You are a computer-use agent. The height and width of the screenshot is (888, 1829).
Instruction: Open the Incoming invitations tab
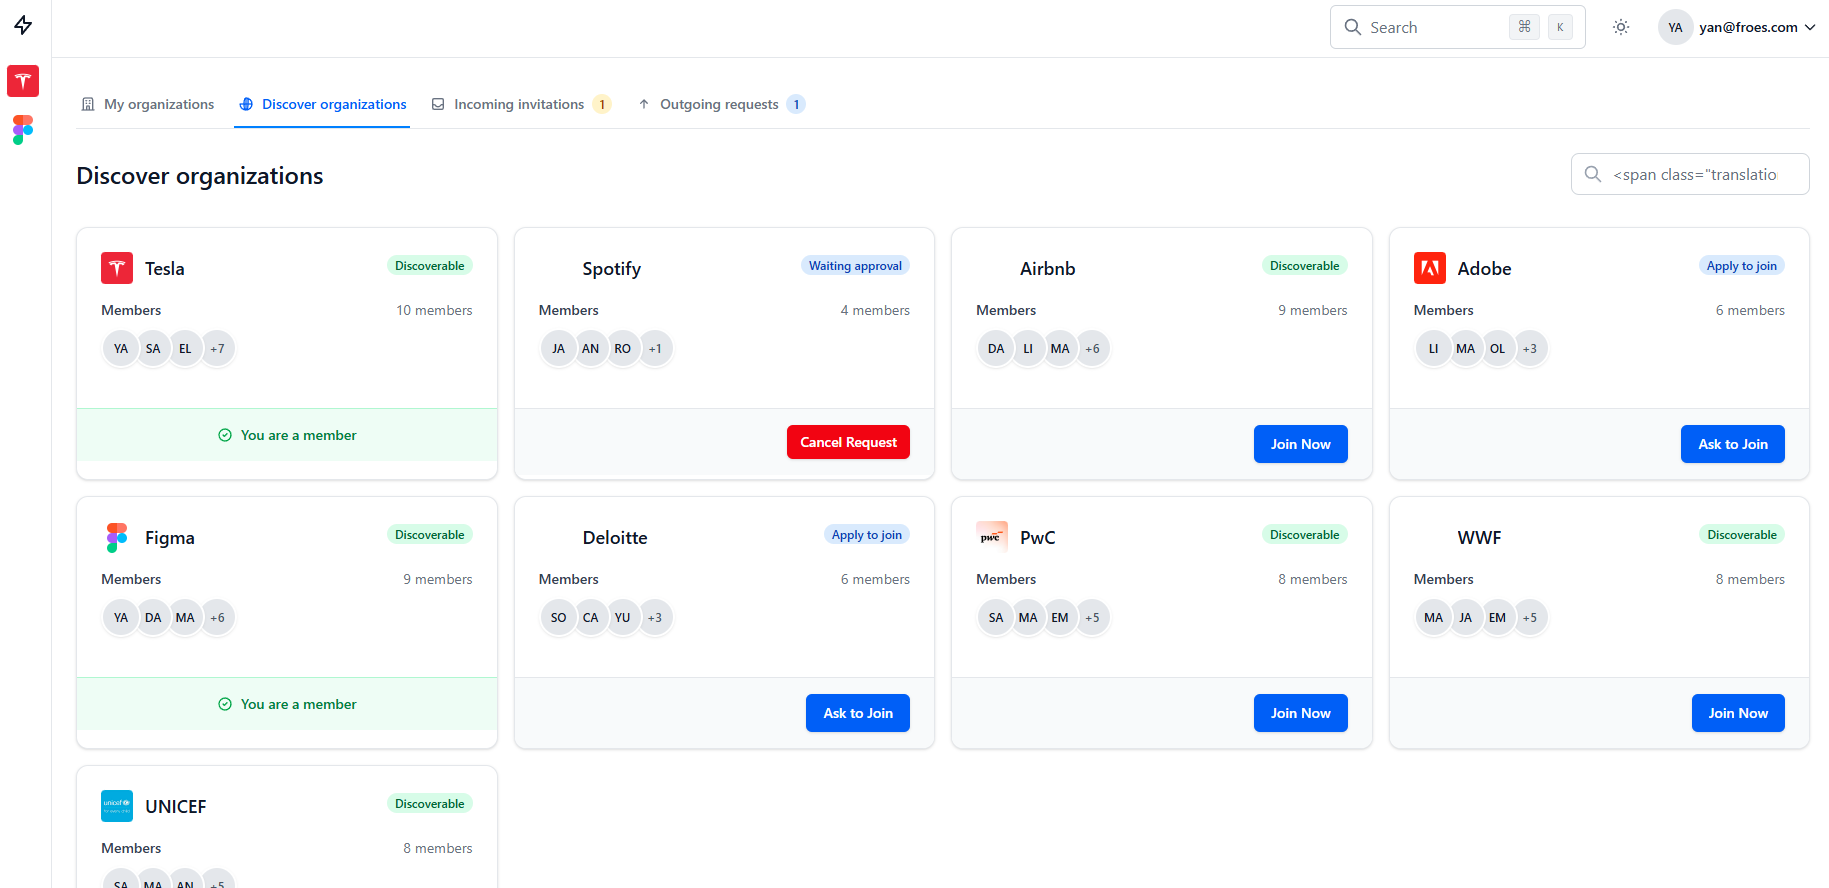coord(520,104)
